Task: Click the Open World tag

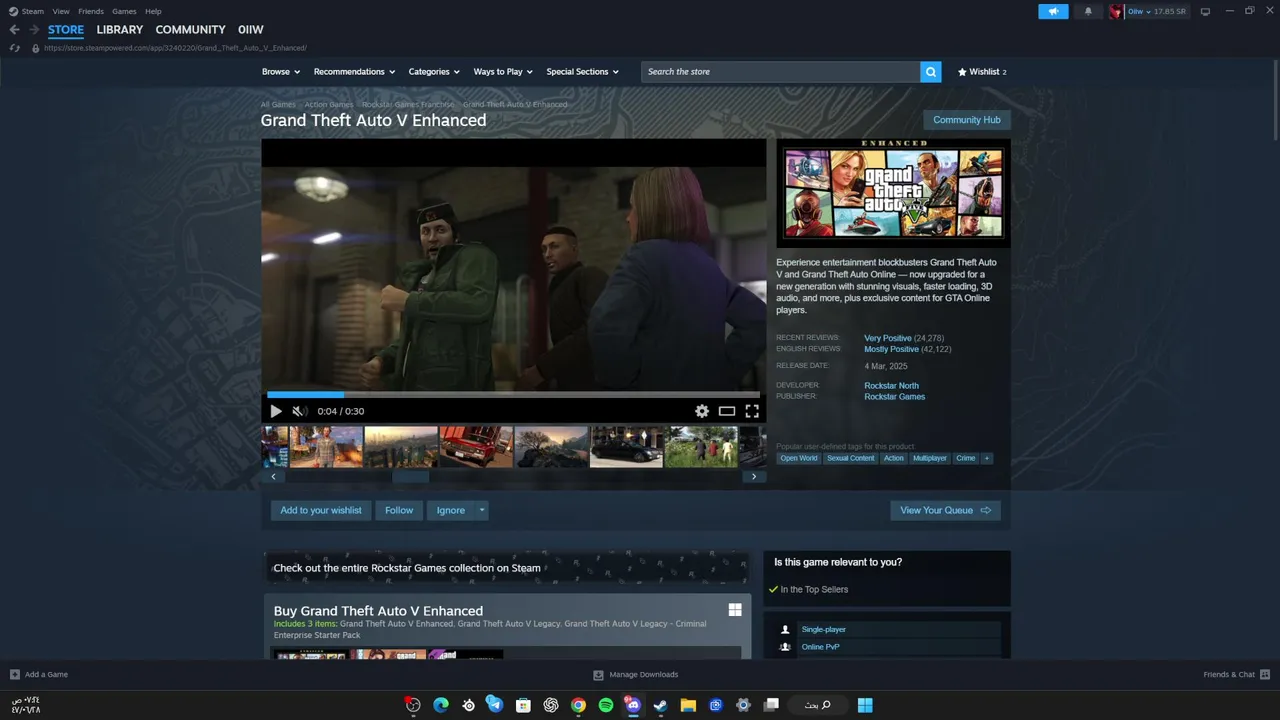Action: [799, 458]
